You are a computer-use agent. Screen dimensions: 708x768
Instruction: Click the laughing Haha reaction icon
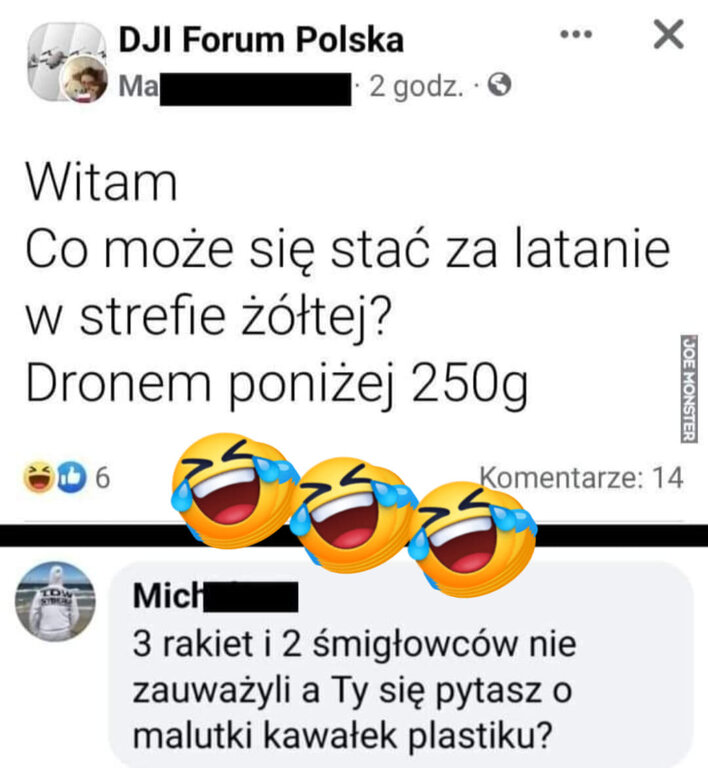pos(38,477)
